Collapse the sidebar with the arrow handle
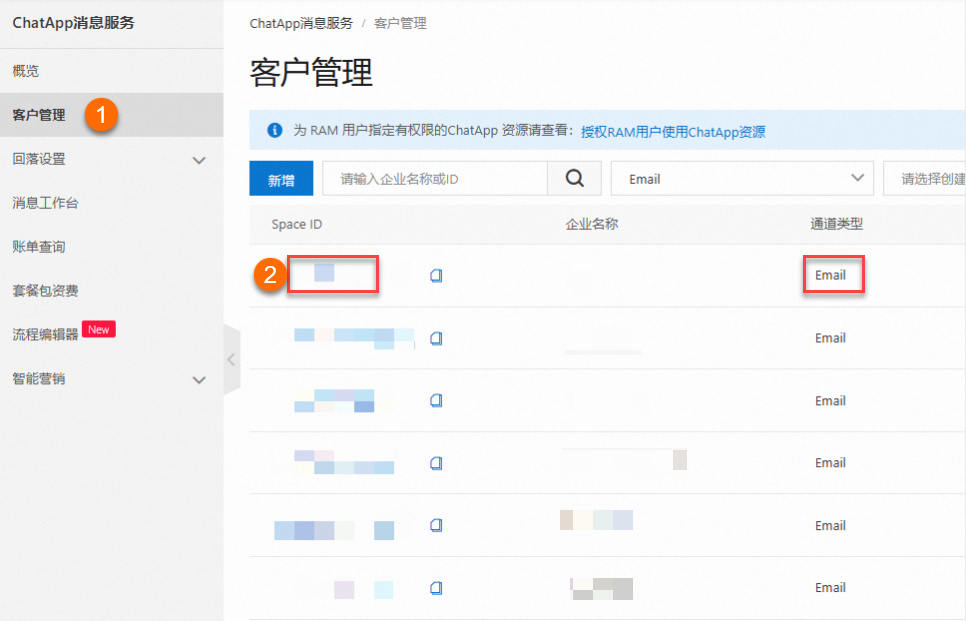 point(232,359)
